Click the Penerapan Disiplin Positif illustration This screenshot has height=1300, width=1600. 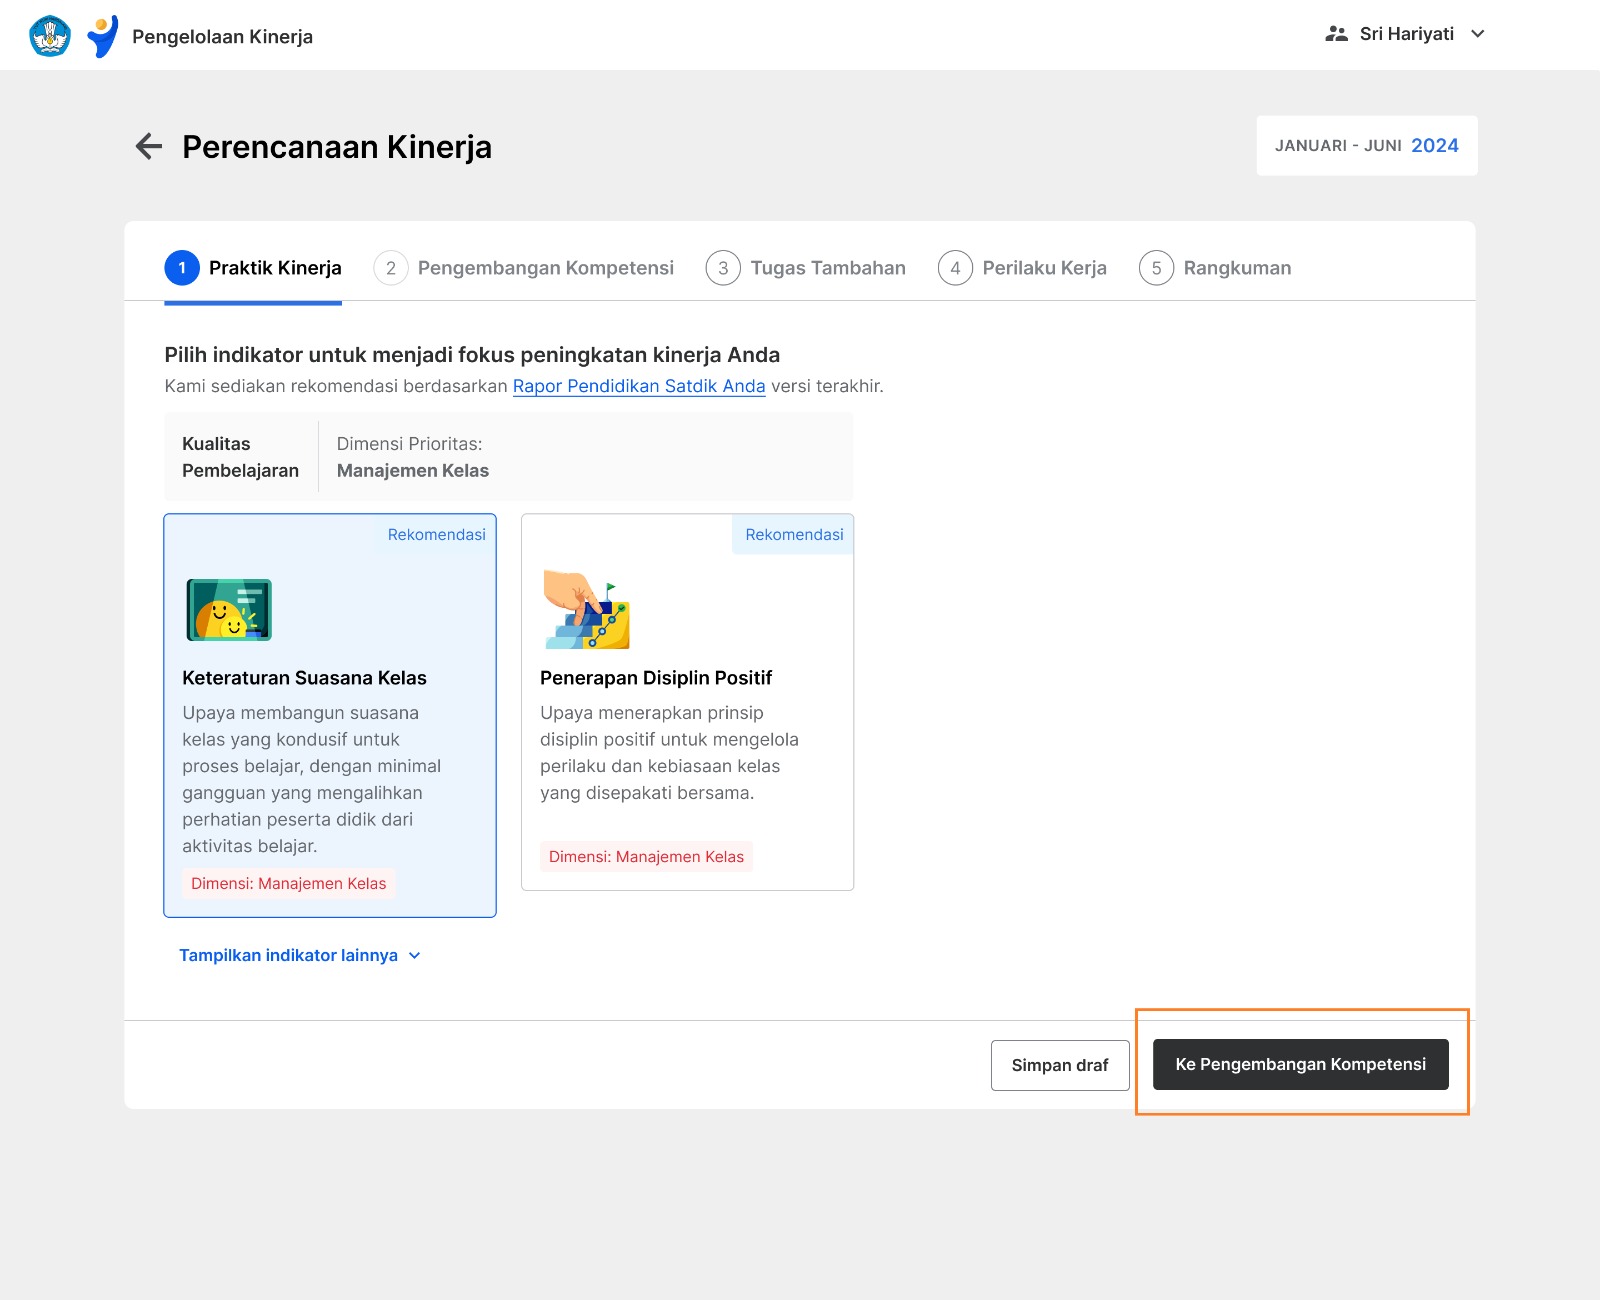[586, 610]
